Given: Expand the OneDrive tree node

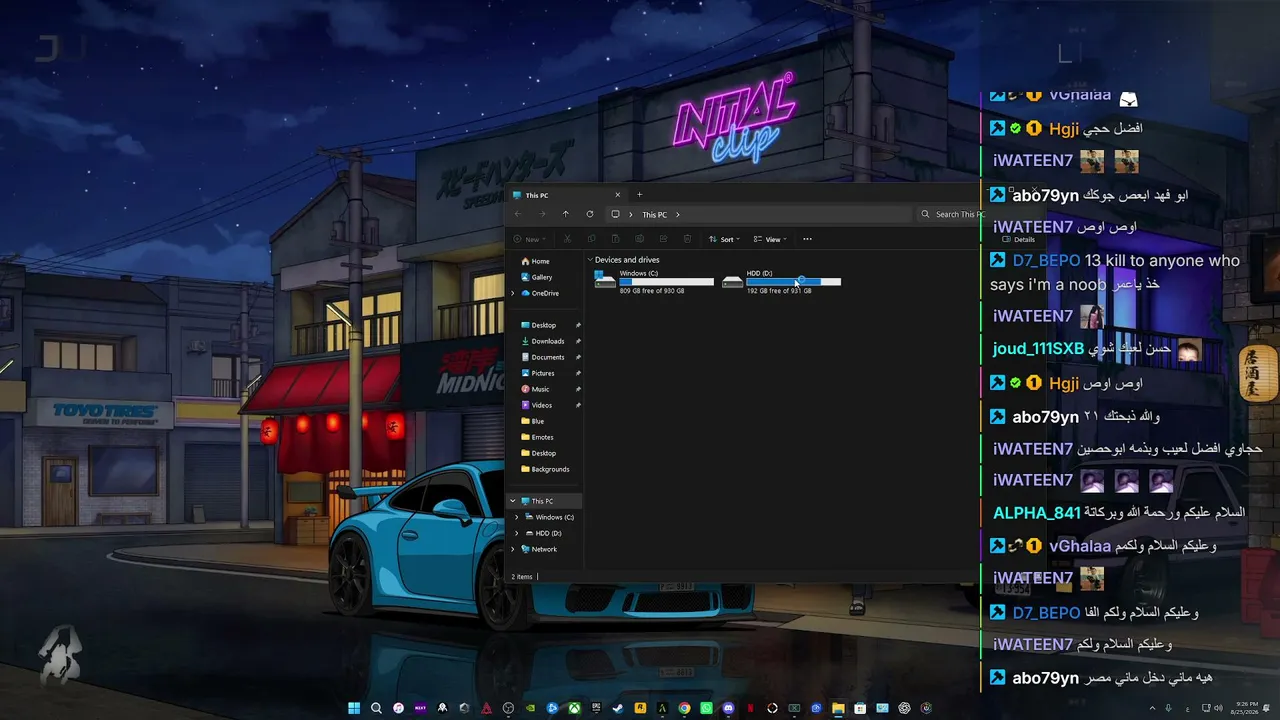Looking at the screenshot, I should coord(513,293).
